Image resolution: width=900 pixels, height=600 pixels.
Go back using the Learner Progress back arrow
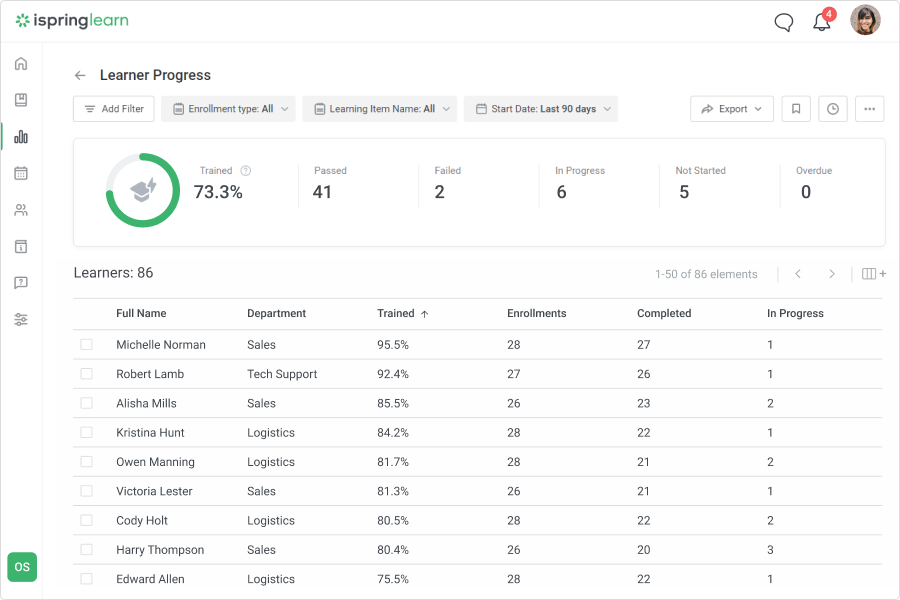click(x=80, y=75)
